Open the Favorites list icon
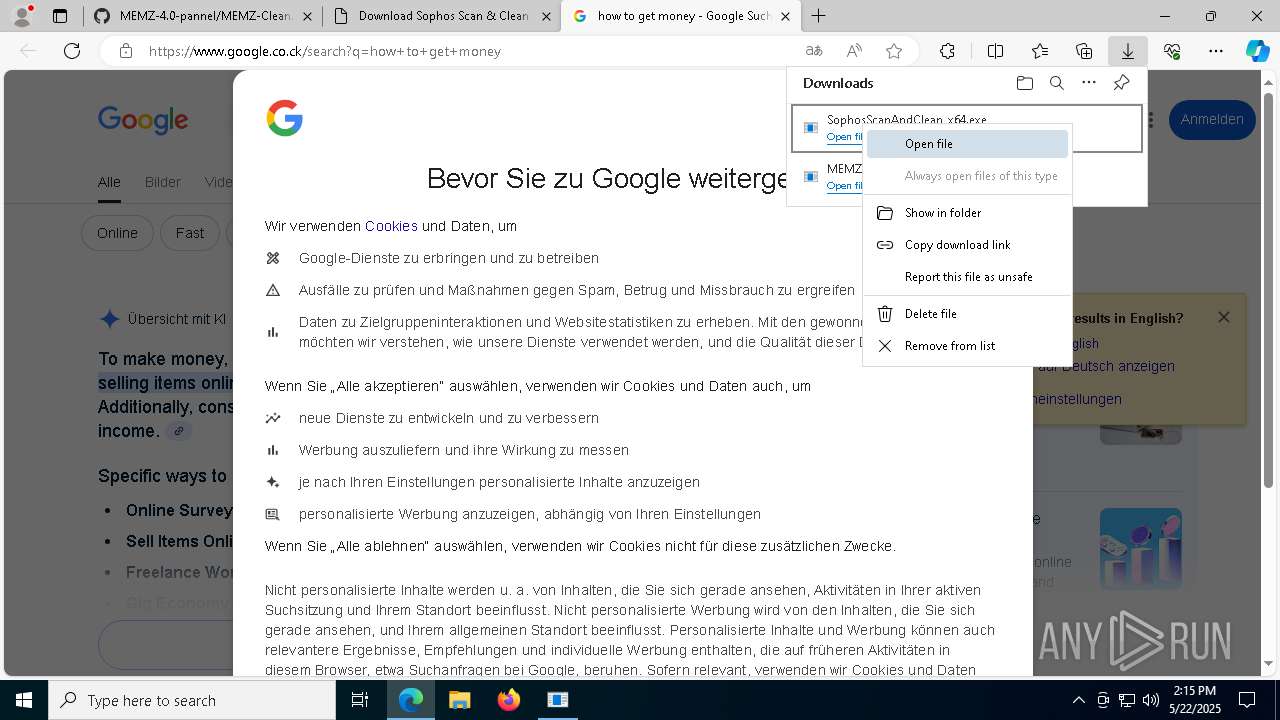The image size is (1280, 720). coord(1040,51)
